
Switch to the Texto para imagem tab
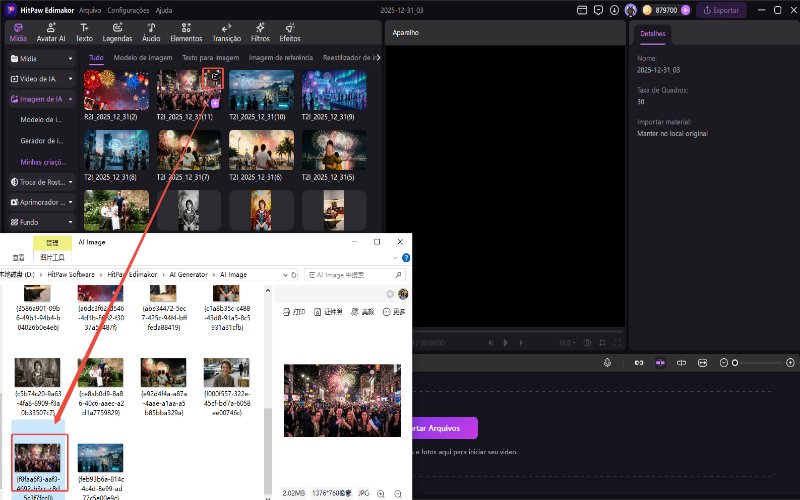pos(209,57)
